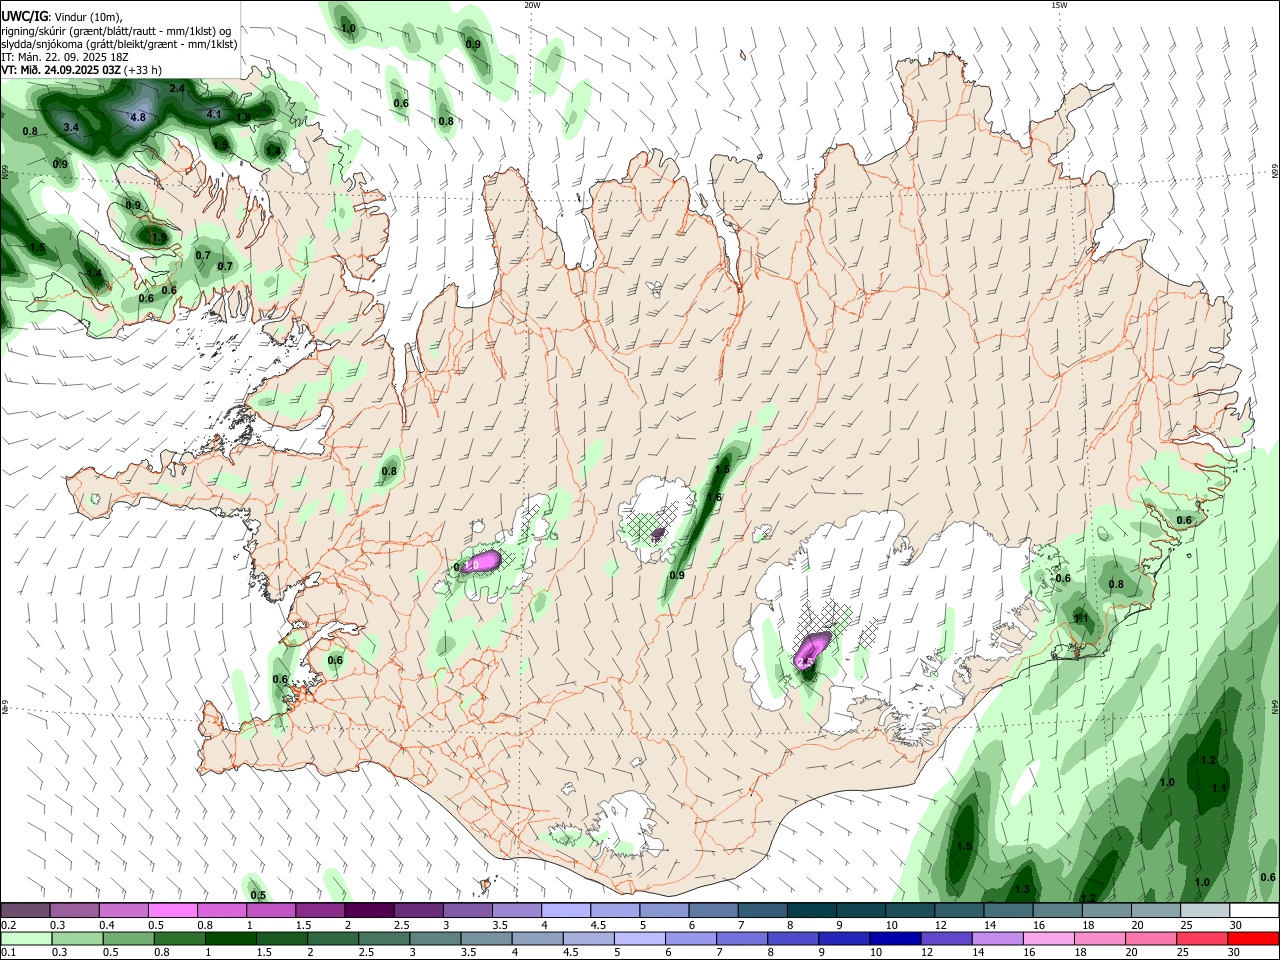1280x960 pixels.
Task: Click the (+33 h) forecast offset text
Action: click(x=142, y=70)
